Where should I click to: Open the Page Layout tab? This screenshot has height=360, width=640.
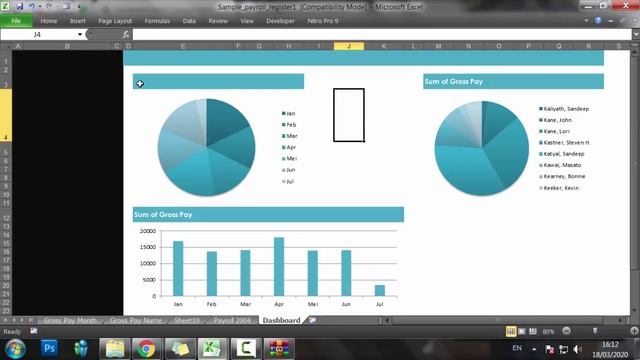click(x=115, y=21)
